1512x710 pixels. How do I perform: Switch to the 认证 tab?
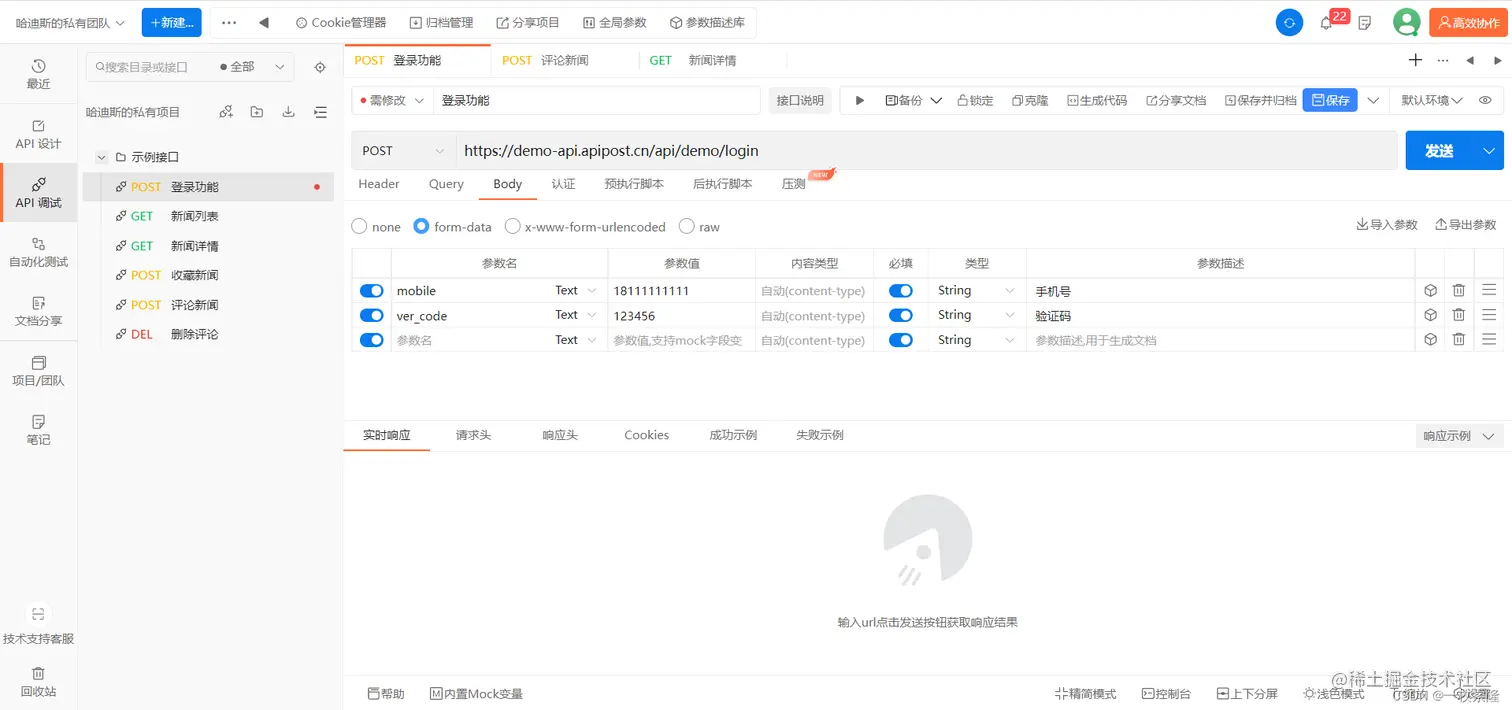pyautogui.click(x=563, y=184)
